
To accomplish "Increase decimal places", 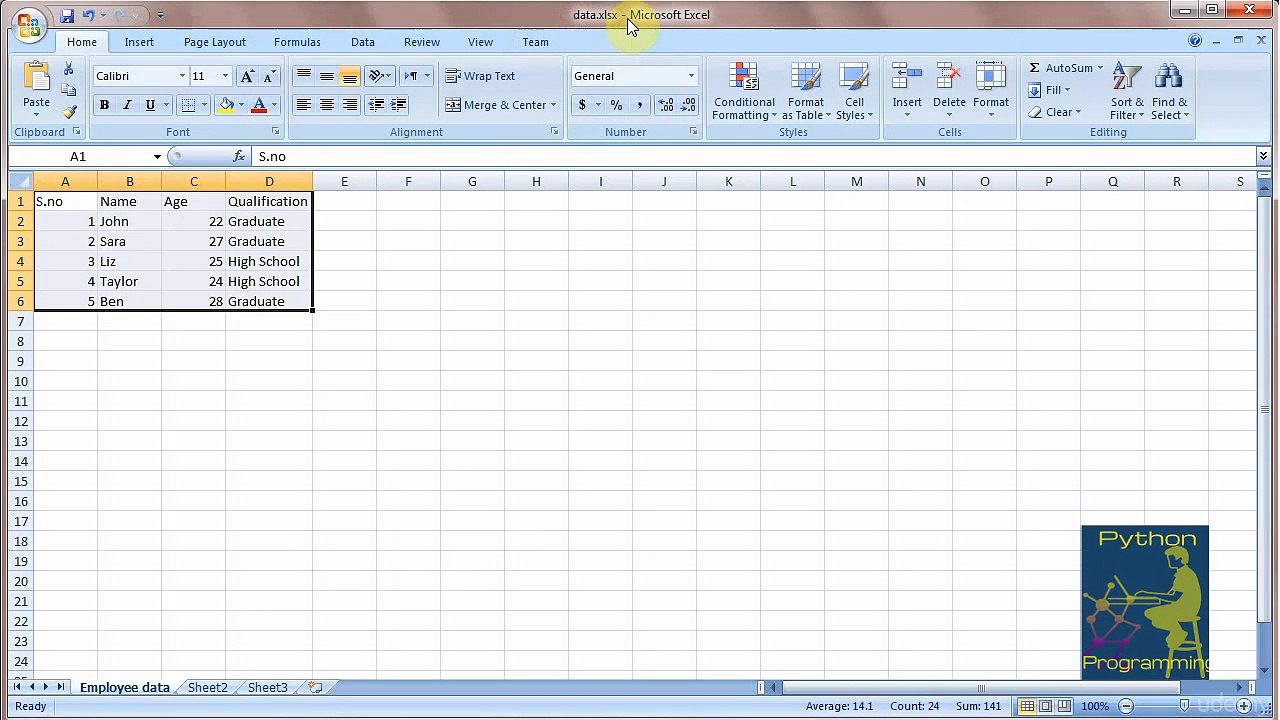I will [665, 104].
